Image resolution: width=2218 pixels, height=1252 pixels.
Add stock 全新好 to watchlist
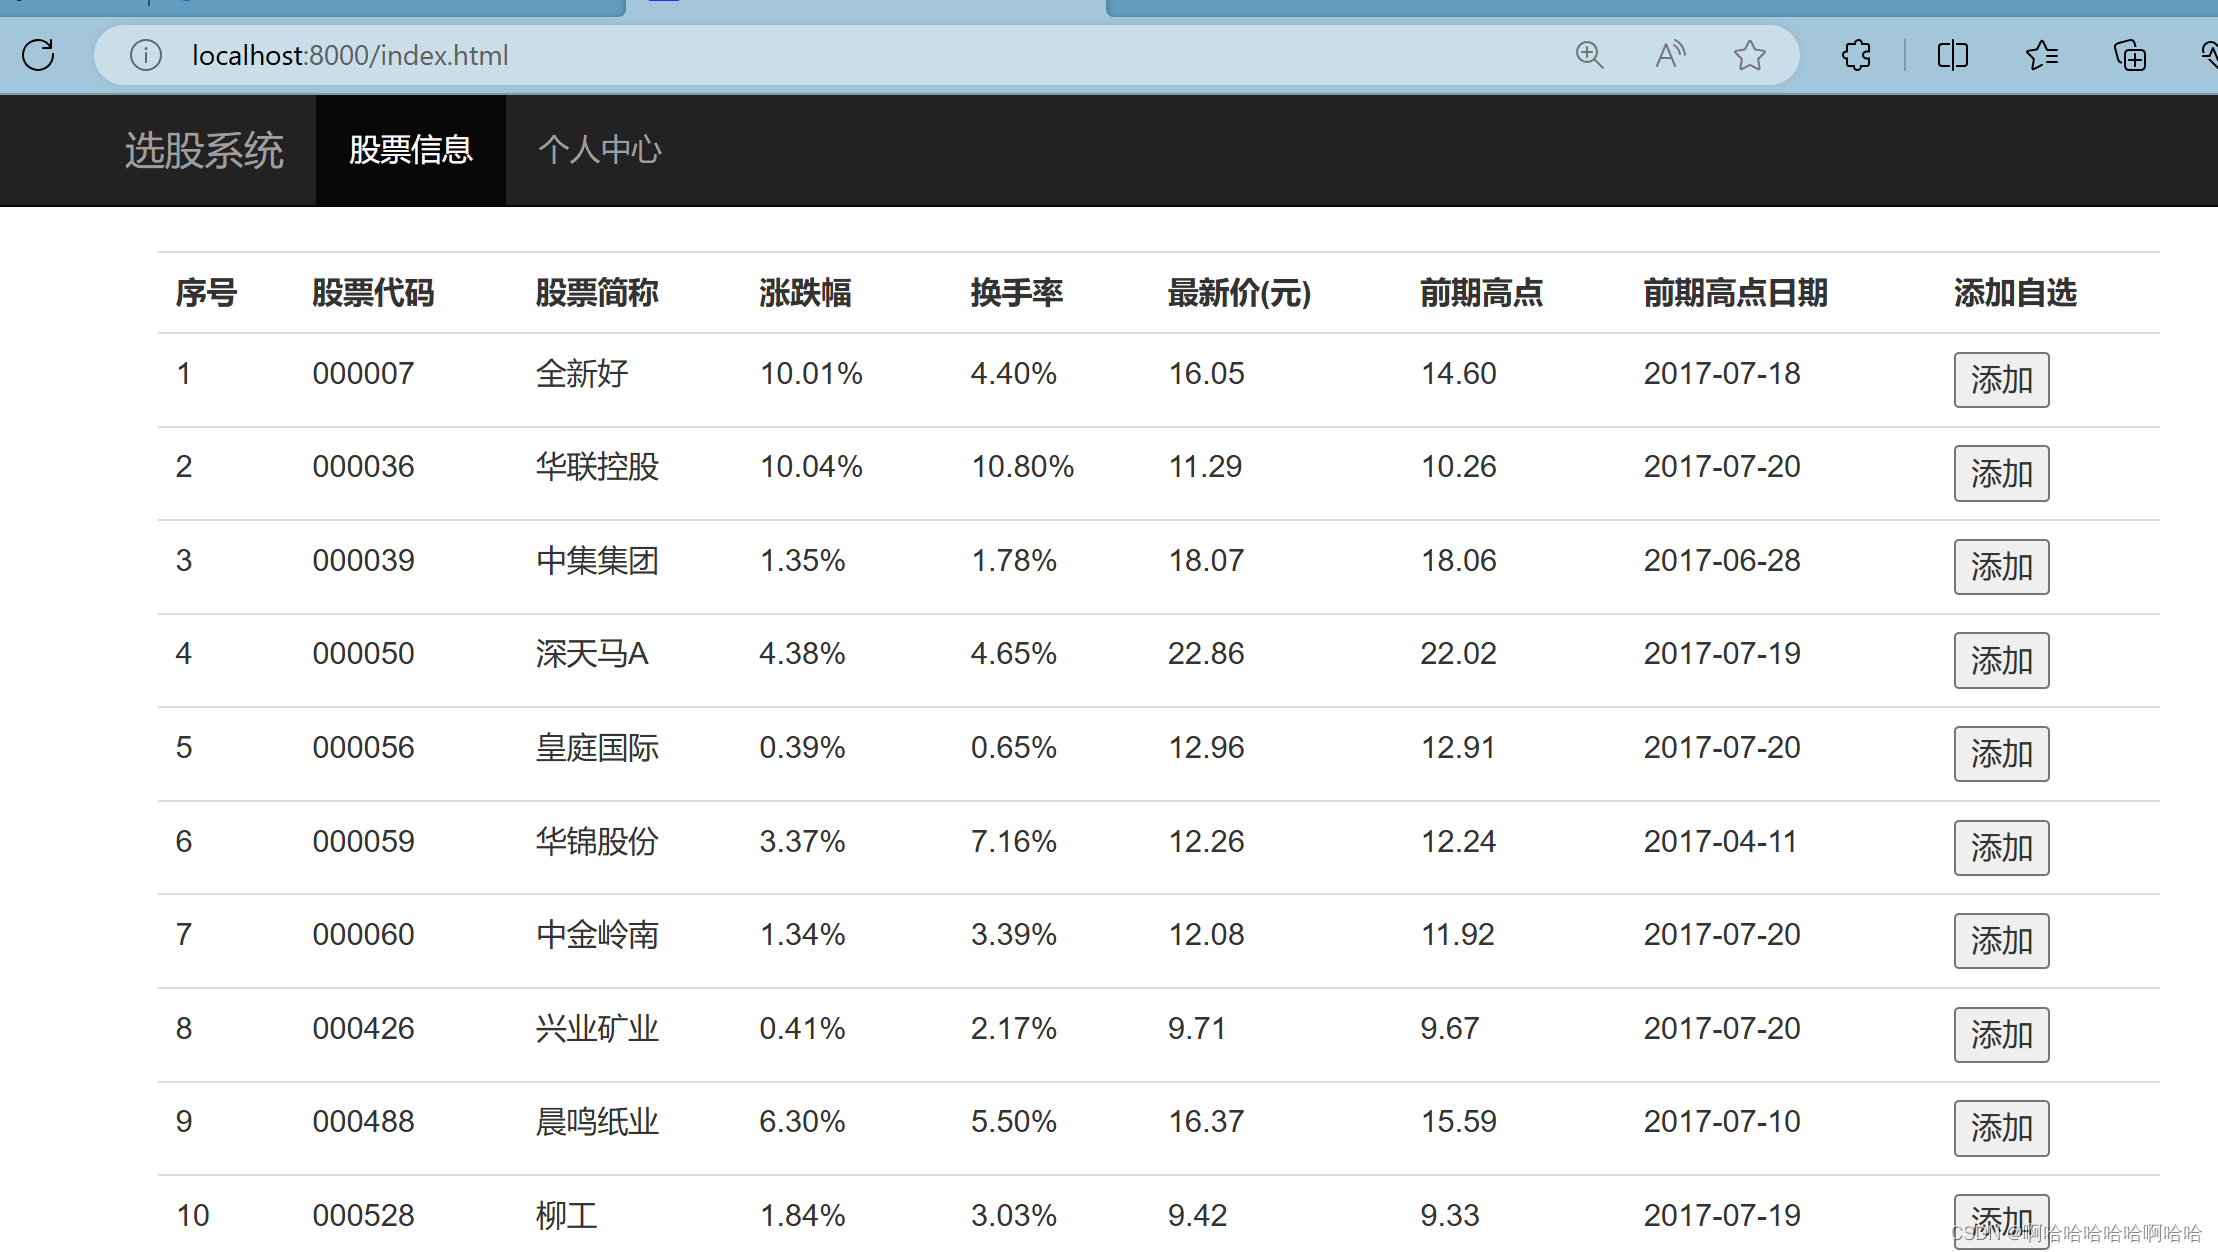point(2001,380)
